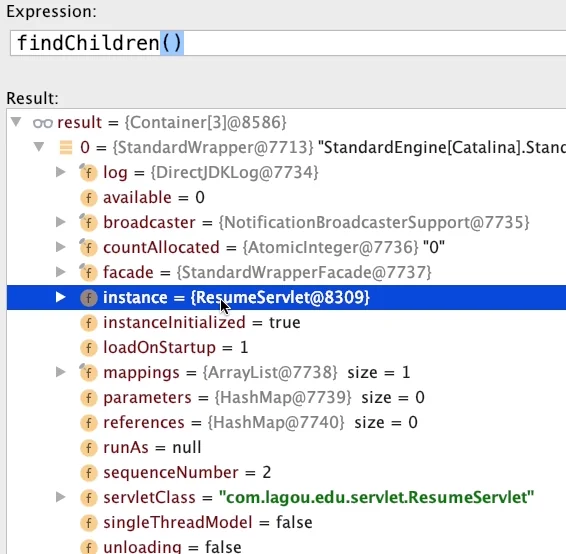Click the watch glasses icon beside result
The width and height of the screenshot is (566, 554).
(43, 123)
